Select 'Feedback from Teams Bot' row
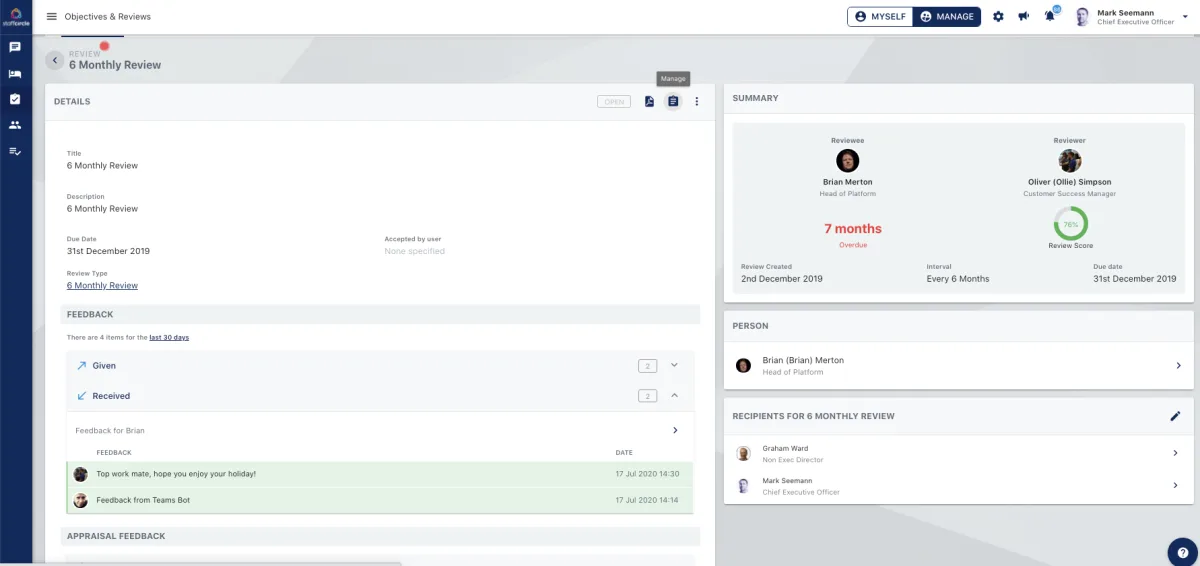Viewport: 1200px width, 566px height. click(380, 500)
